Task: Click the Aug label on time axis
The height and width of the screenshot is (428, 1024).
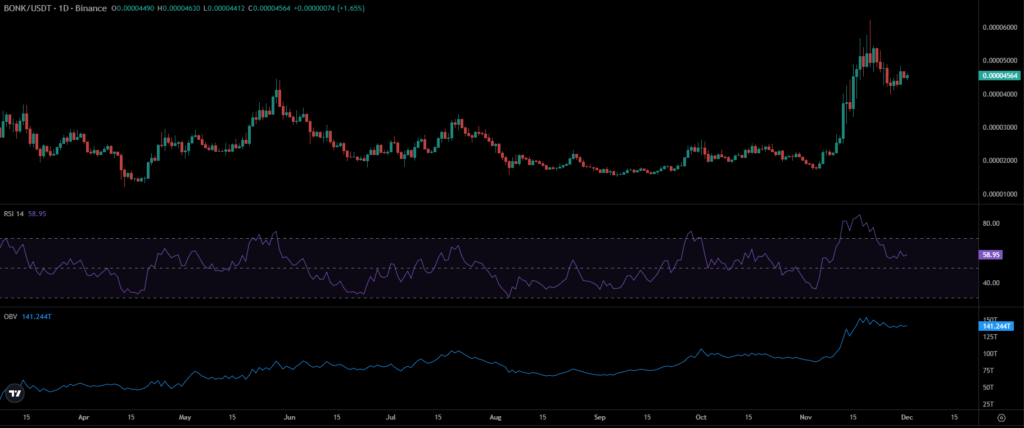Action: click(496, 416)
